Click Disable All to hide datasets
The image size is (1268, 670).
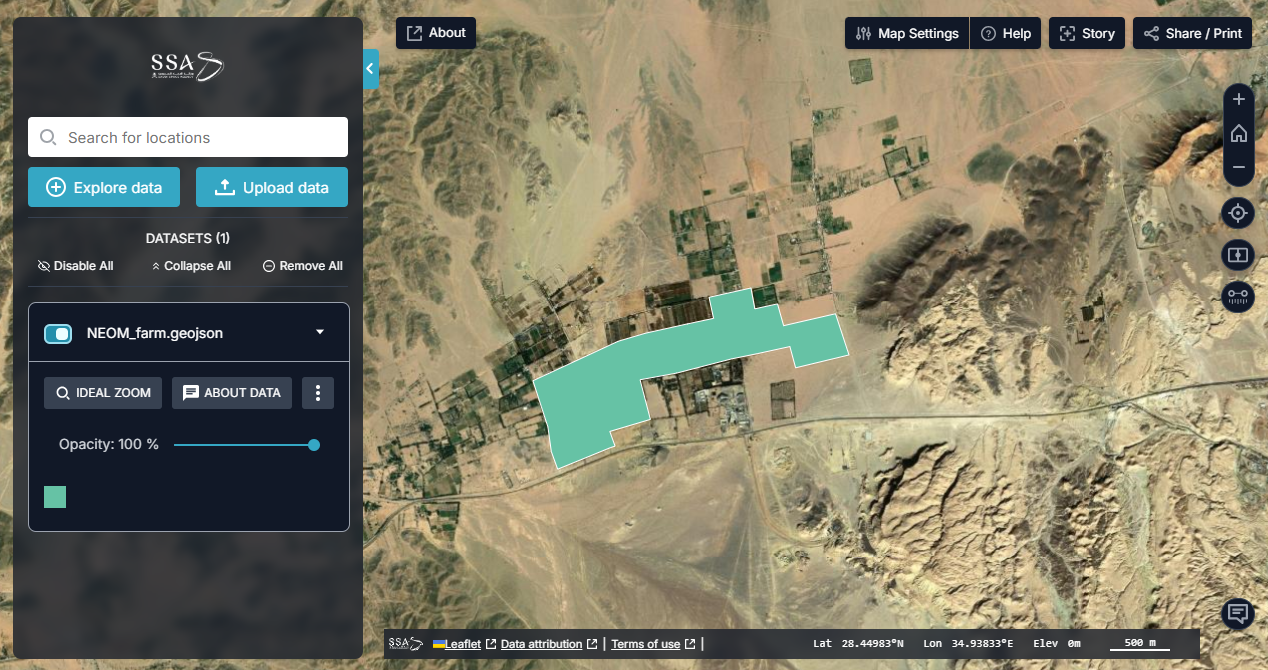point(75,265)
